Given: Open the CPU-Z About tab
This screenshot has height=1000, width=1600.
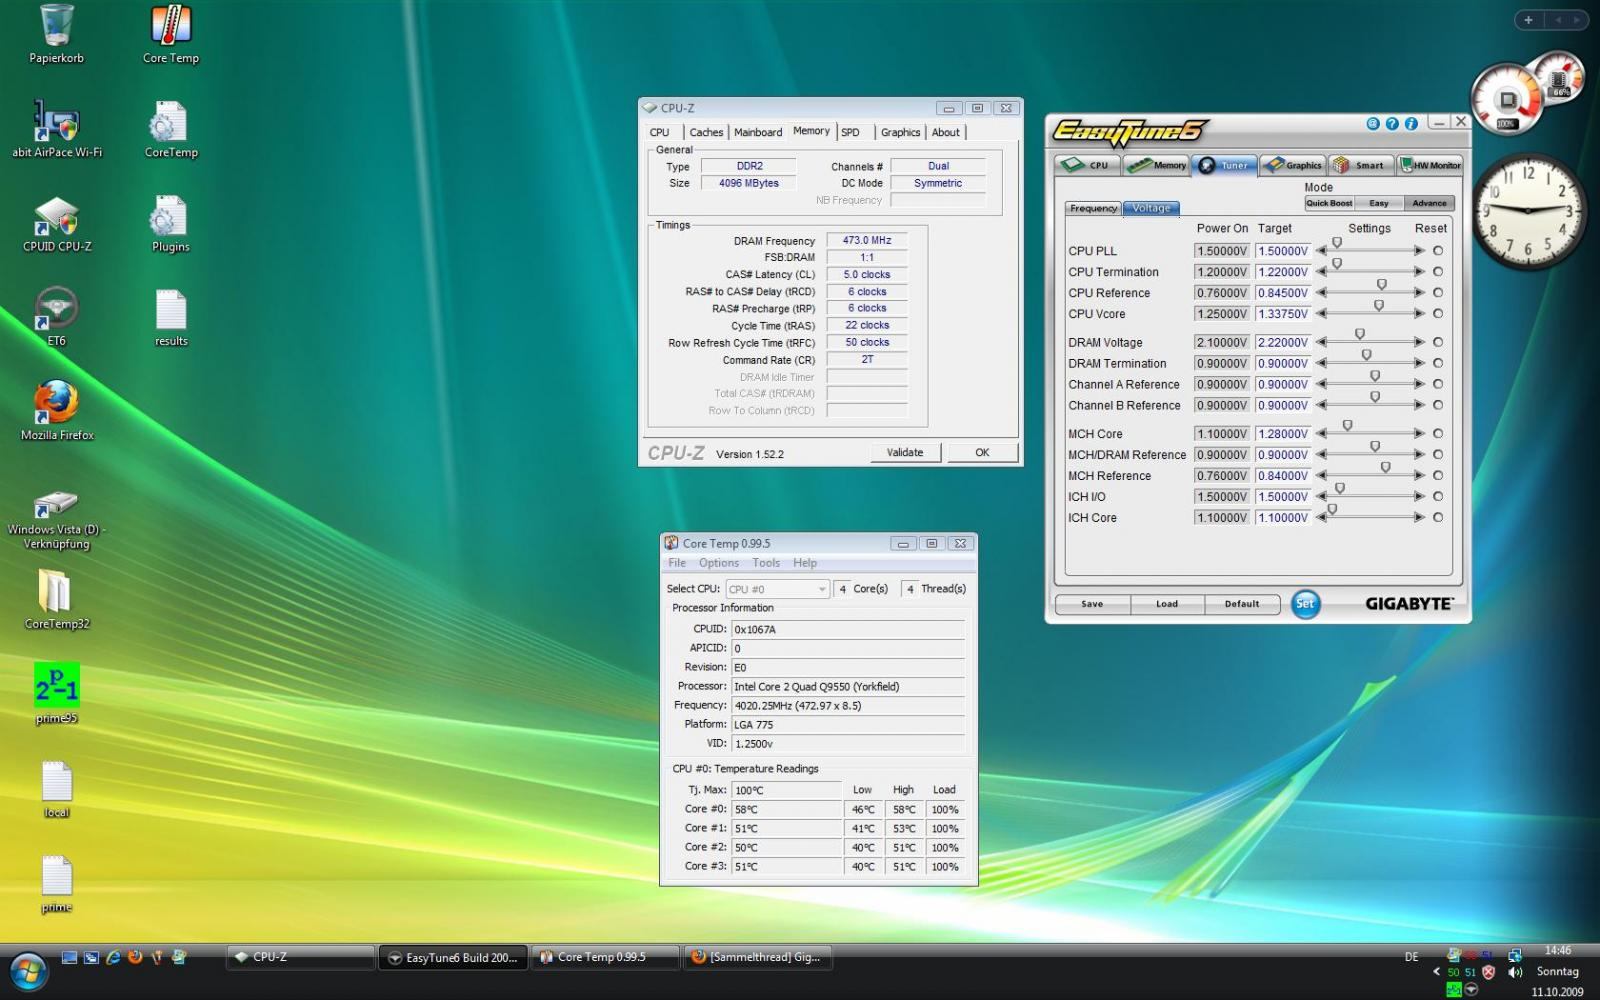Looking at the screenshot, I should pyautogui.click(x=946, y=132).
